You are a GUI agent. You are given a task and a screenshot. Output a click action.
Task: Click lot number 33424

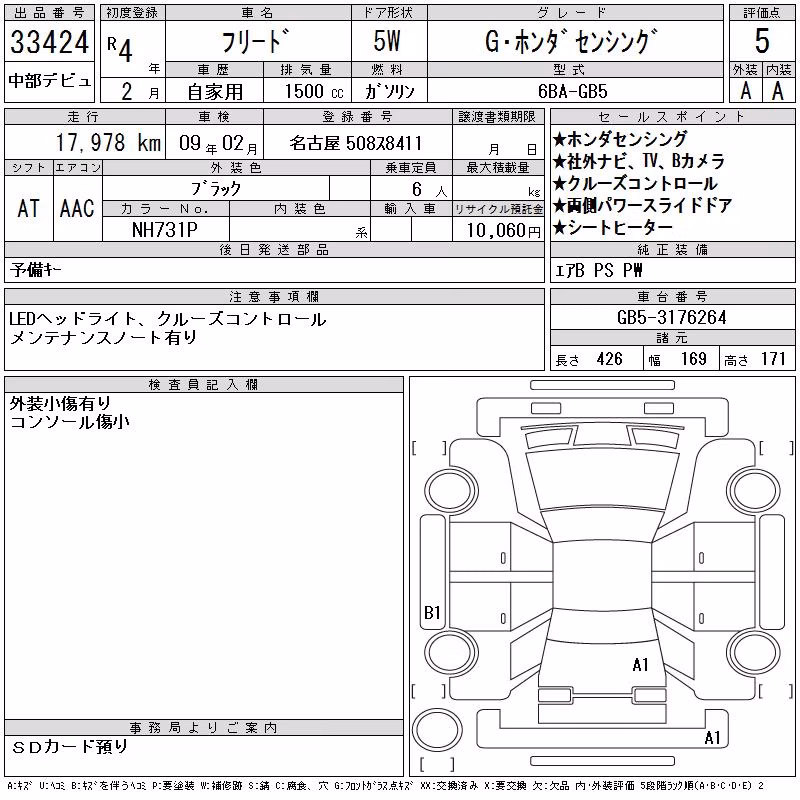coord(49,42)
